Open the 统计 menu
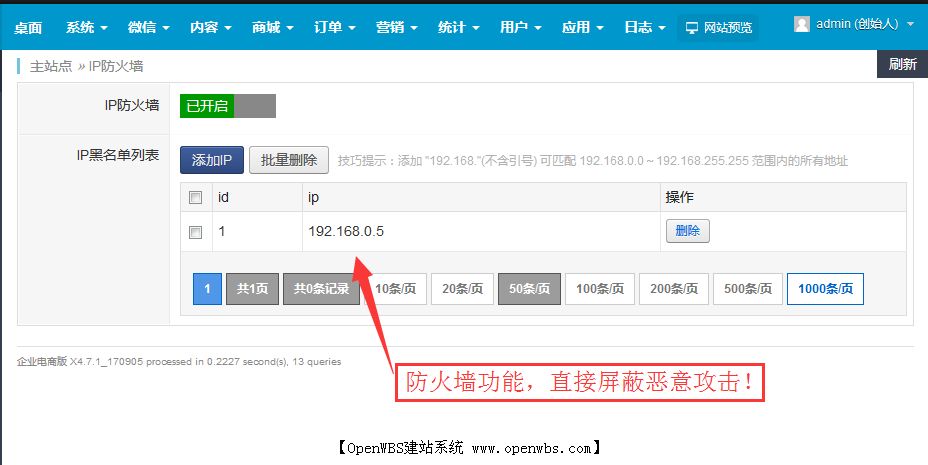The image size is (928, 465). pos(458,27)
